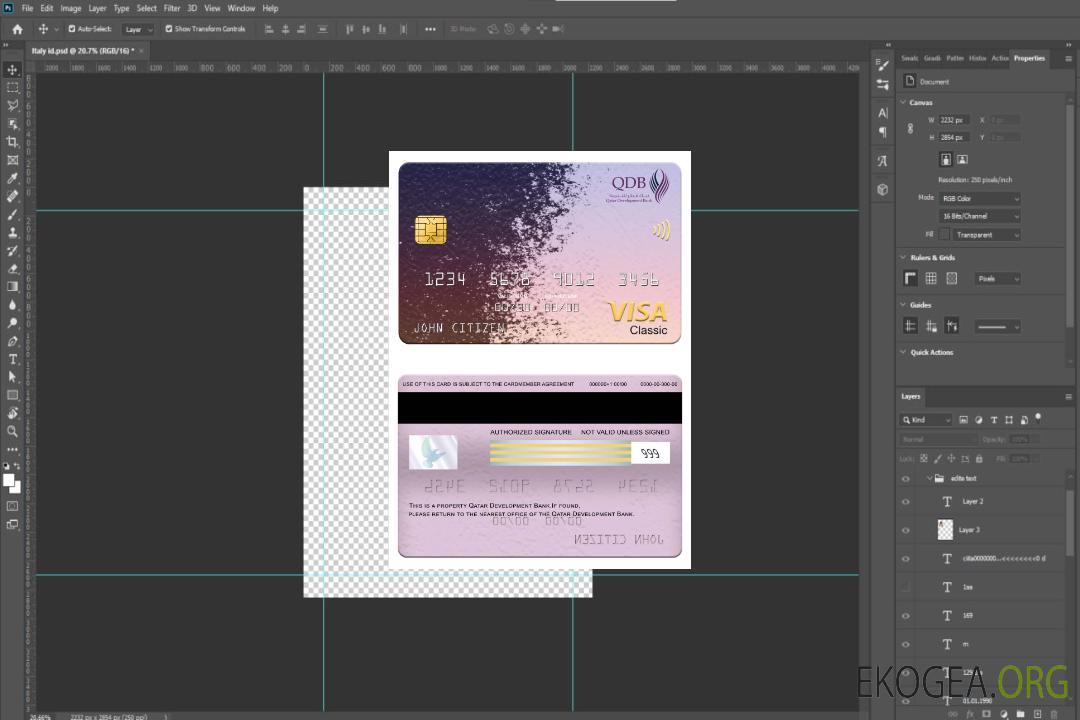Select the Crop tool

(x=12, y=142)
